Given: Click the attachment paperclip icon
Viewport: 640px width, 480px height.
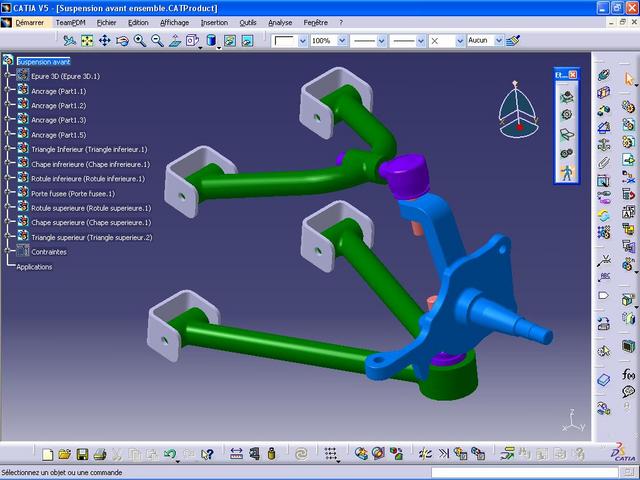Looking at the screenshot, I should pyautogui.click(x=603, y=163).
